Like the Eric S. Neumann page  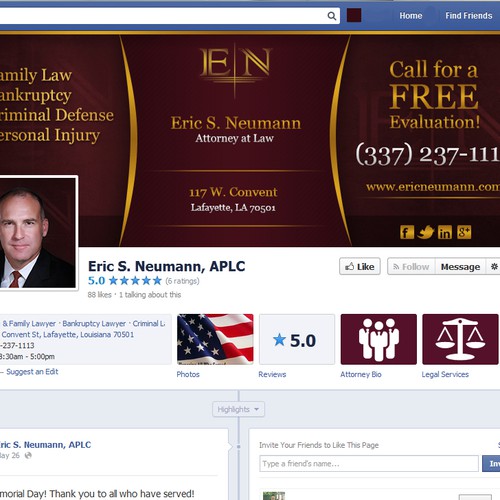pyautogui.click(x=360, y=267)
